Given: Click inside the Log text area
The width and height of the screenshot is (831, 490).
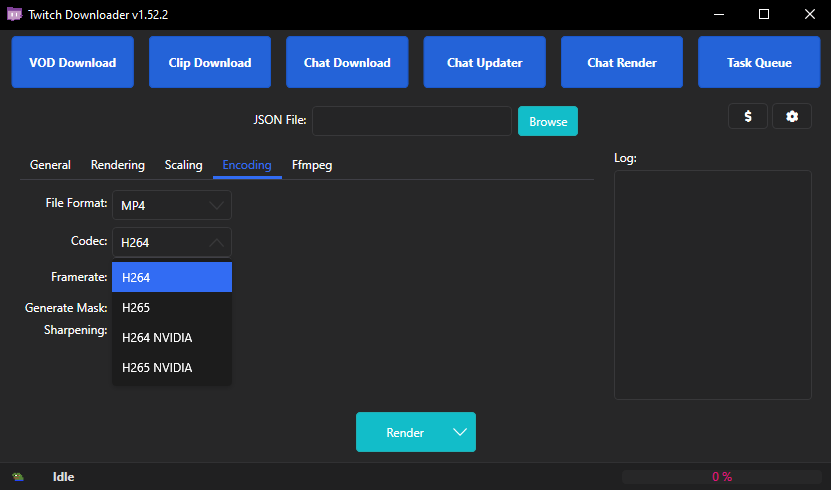Looking at the screenshot, I should pyautogui.click(x=713, y=285).
